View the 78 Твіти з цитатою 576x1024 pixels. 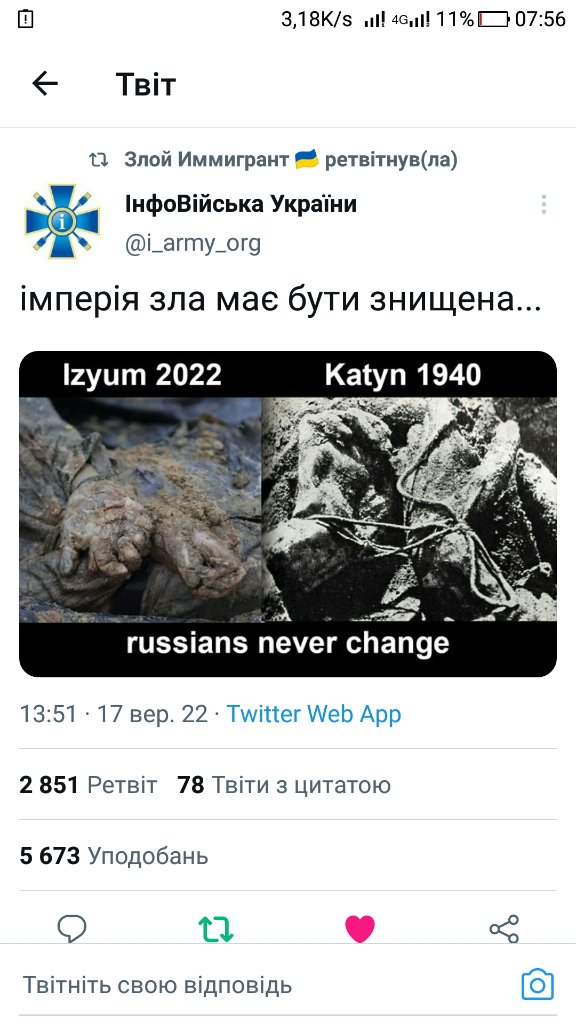284,784
